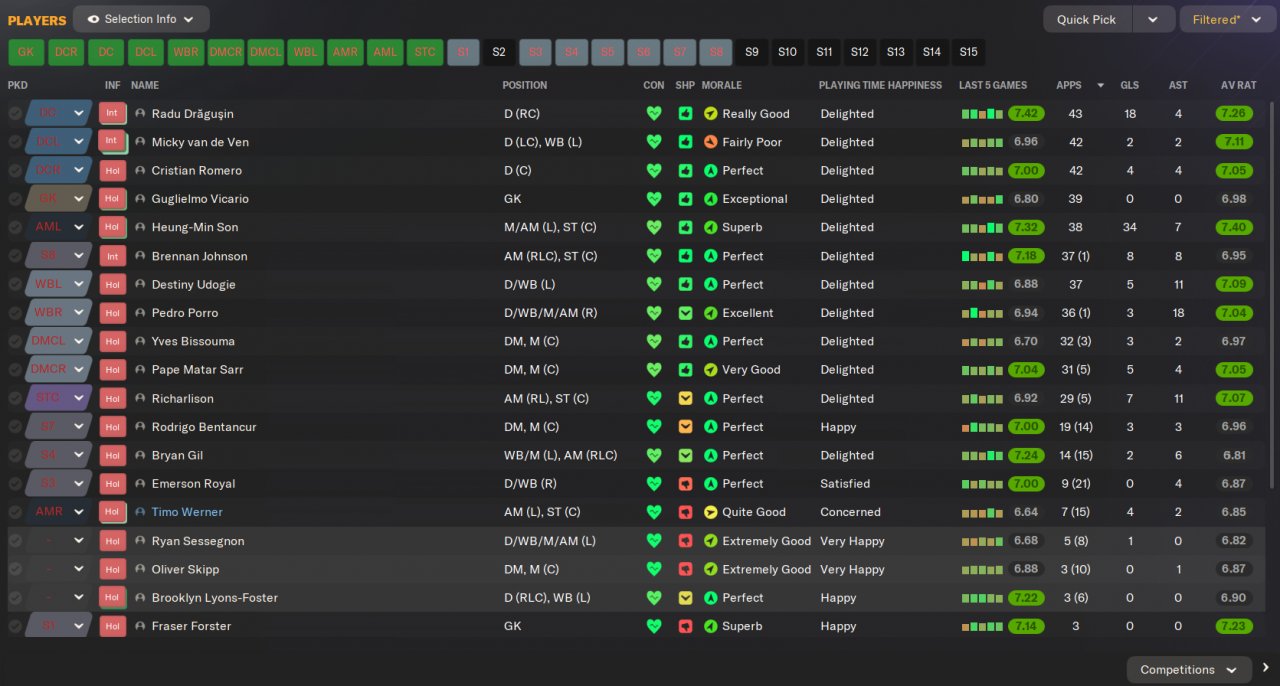Image resolution: width=1280 pixels, height=686 pixels.
Task: Toggle selection checkbox for Ryan Sessegnon
Action: pos(15,541)
